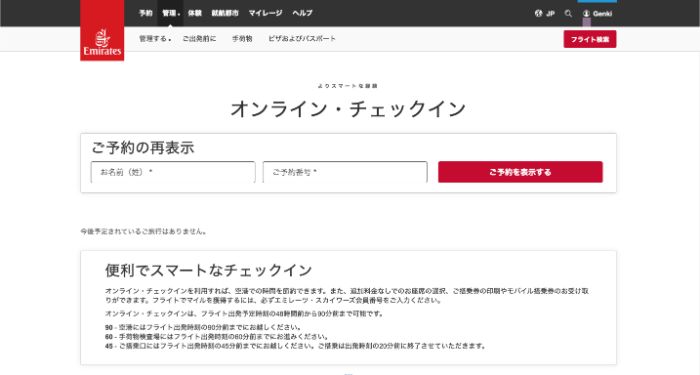This screenshot has height=375, width=700.
Task: Open the 予約 menu
Action: [146, 13]
